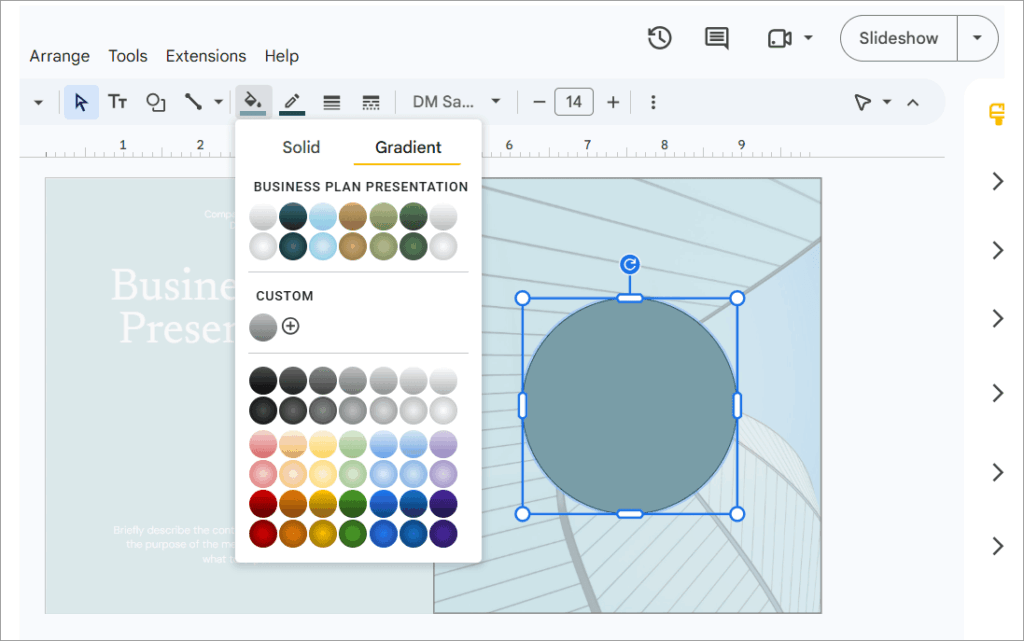Screen dimensions: 1024x641
Task: Pick dark teal linear theme gradient
Action: [x=293, y=217]
